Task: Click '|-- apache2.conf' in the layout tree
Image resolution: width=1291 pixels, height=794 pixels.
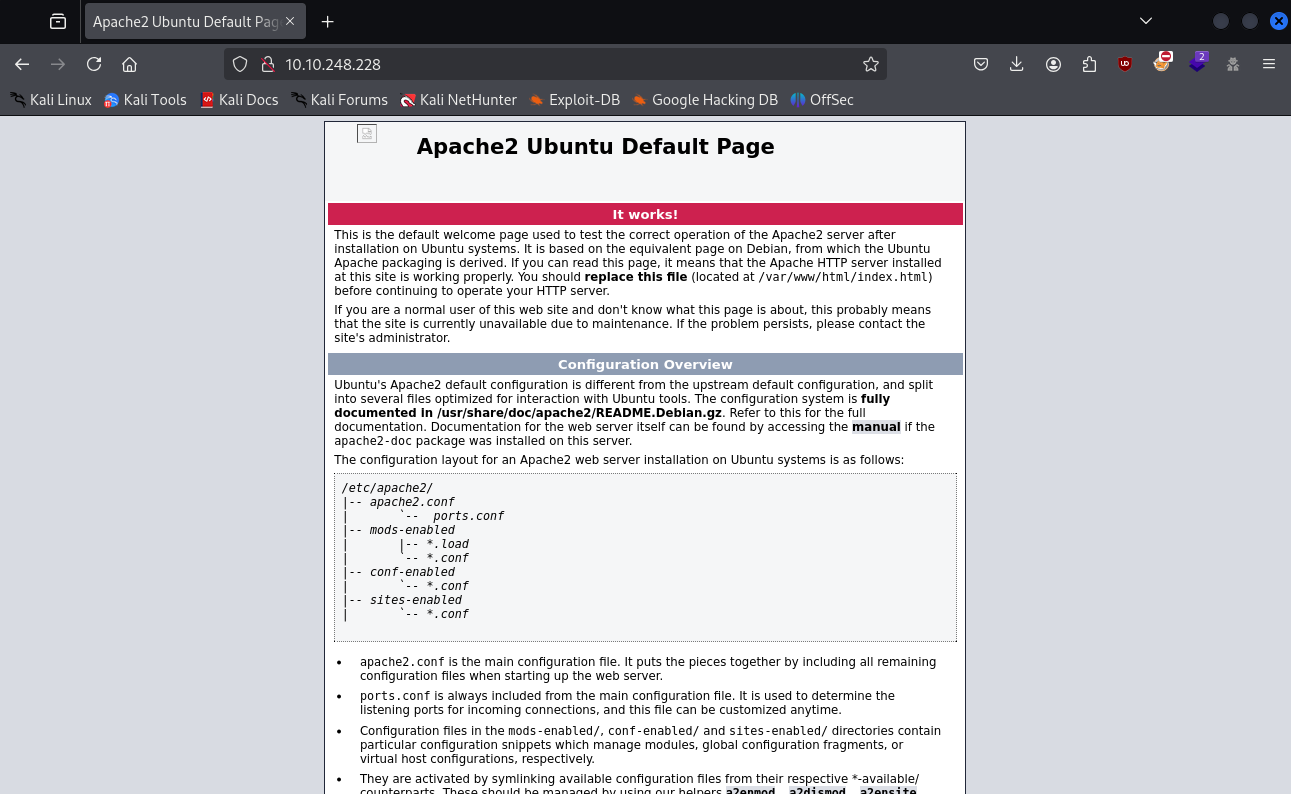Action: [398, 502]
